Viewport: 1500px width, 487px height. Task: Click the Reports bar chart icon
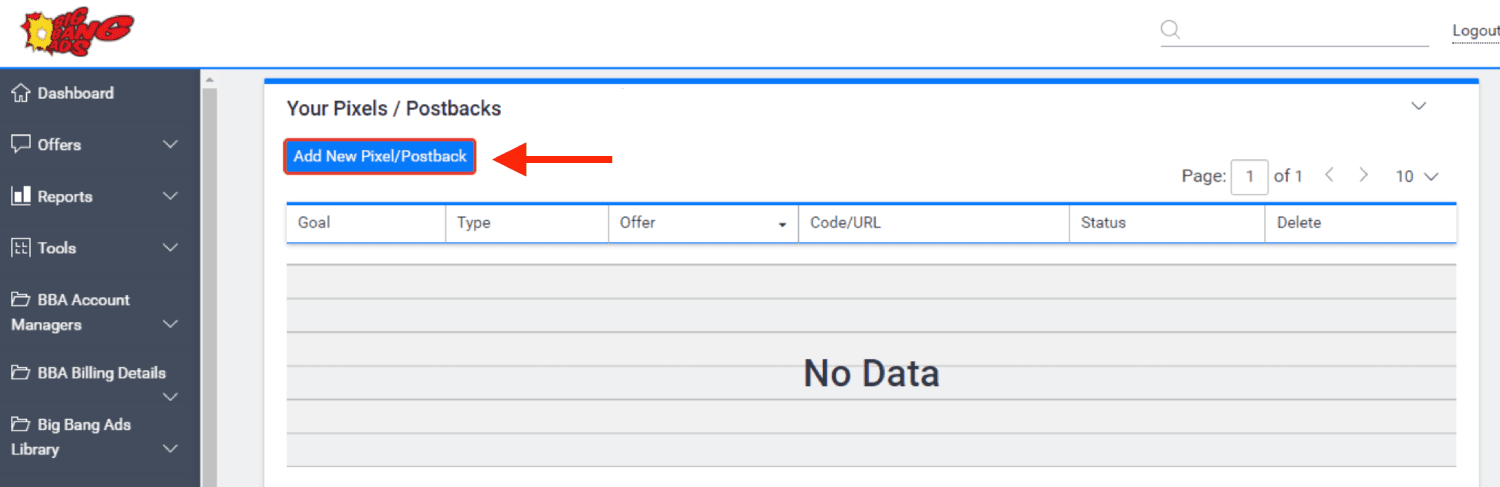[20, 196]
